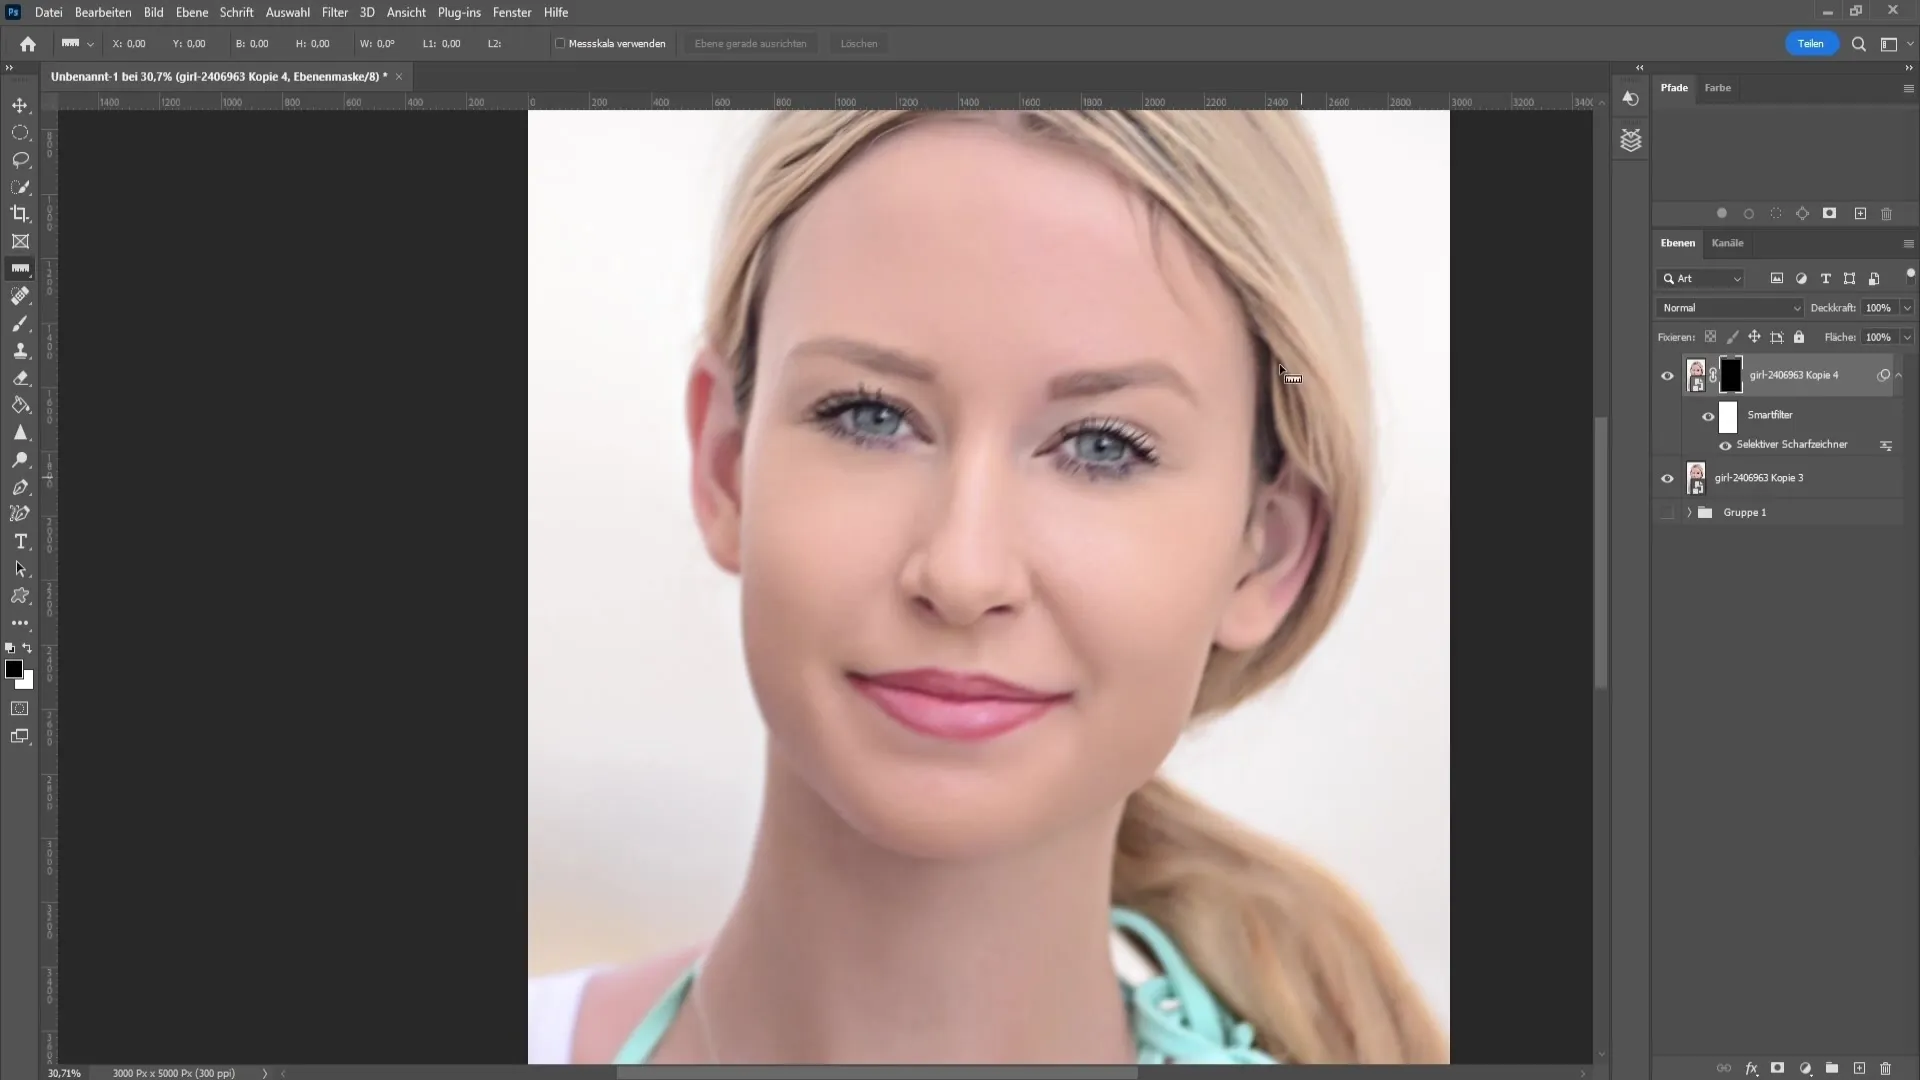Select the Lasso tool
This screenshot has width=1920, height=1080.
click(20, 159)
